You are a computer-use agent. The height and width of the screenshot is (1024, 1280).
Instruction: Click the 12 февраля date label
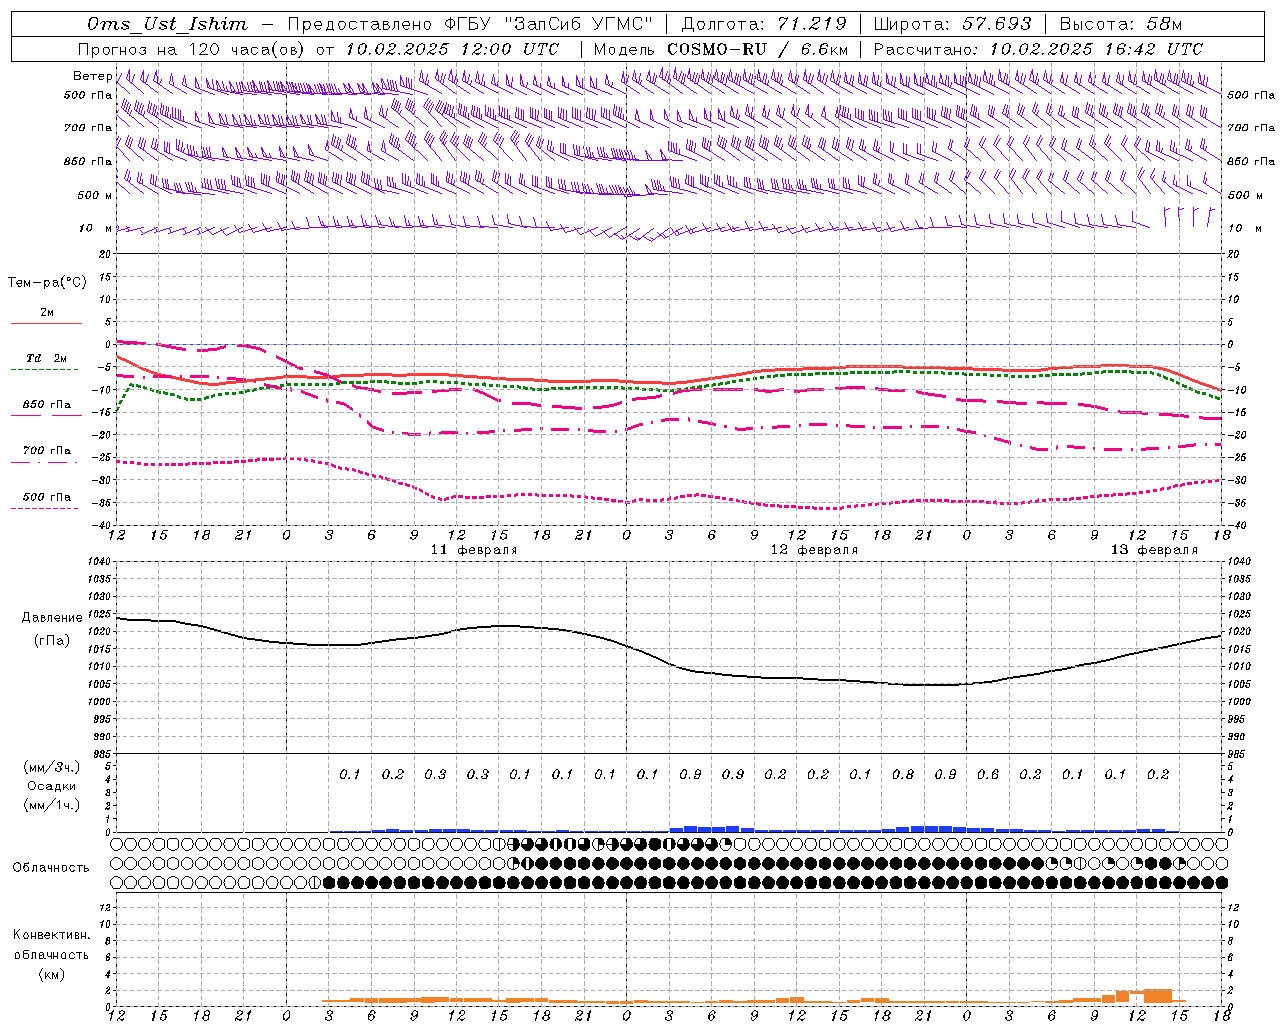click(x=814, y=550)
